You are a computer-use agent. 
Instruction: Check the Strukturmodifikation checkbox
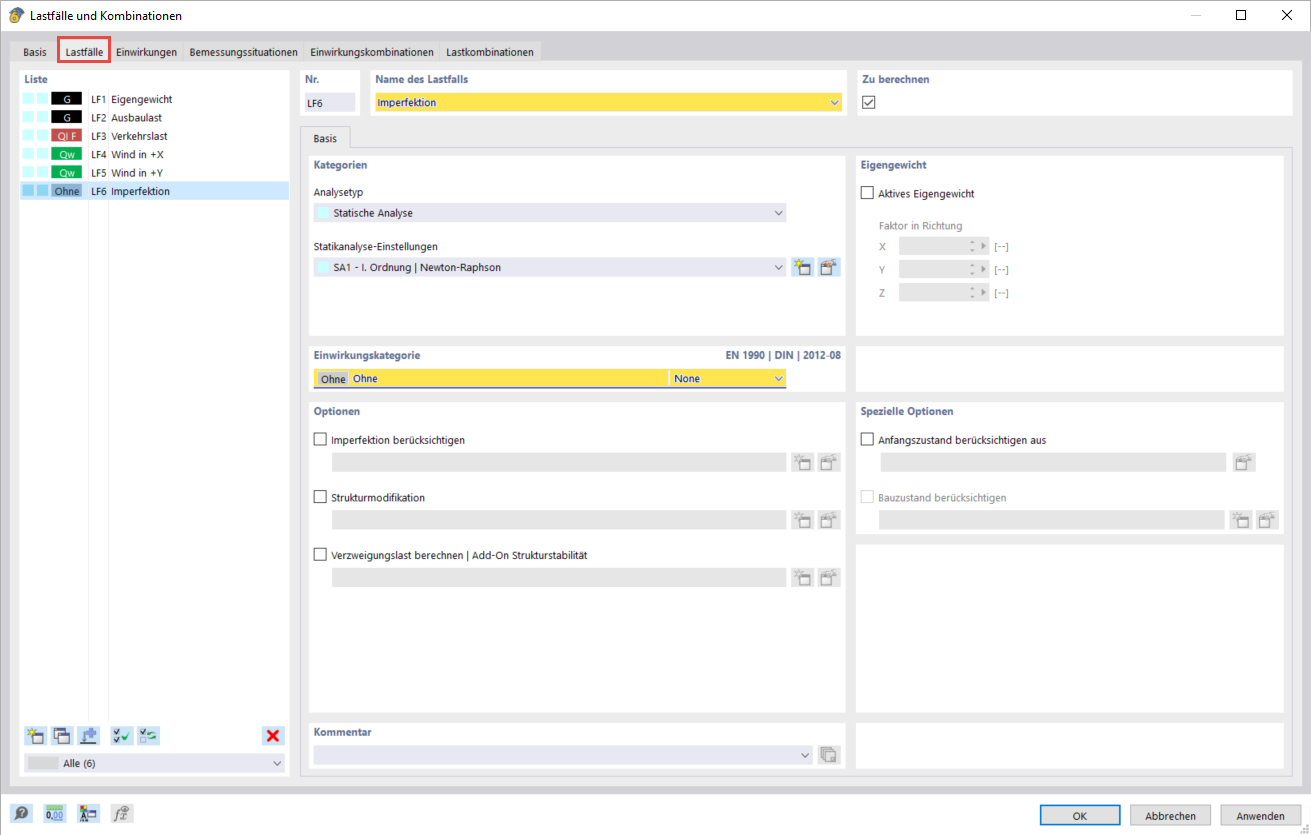click(x=321, y=497)
